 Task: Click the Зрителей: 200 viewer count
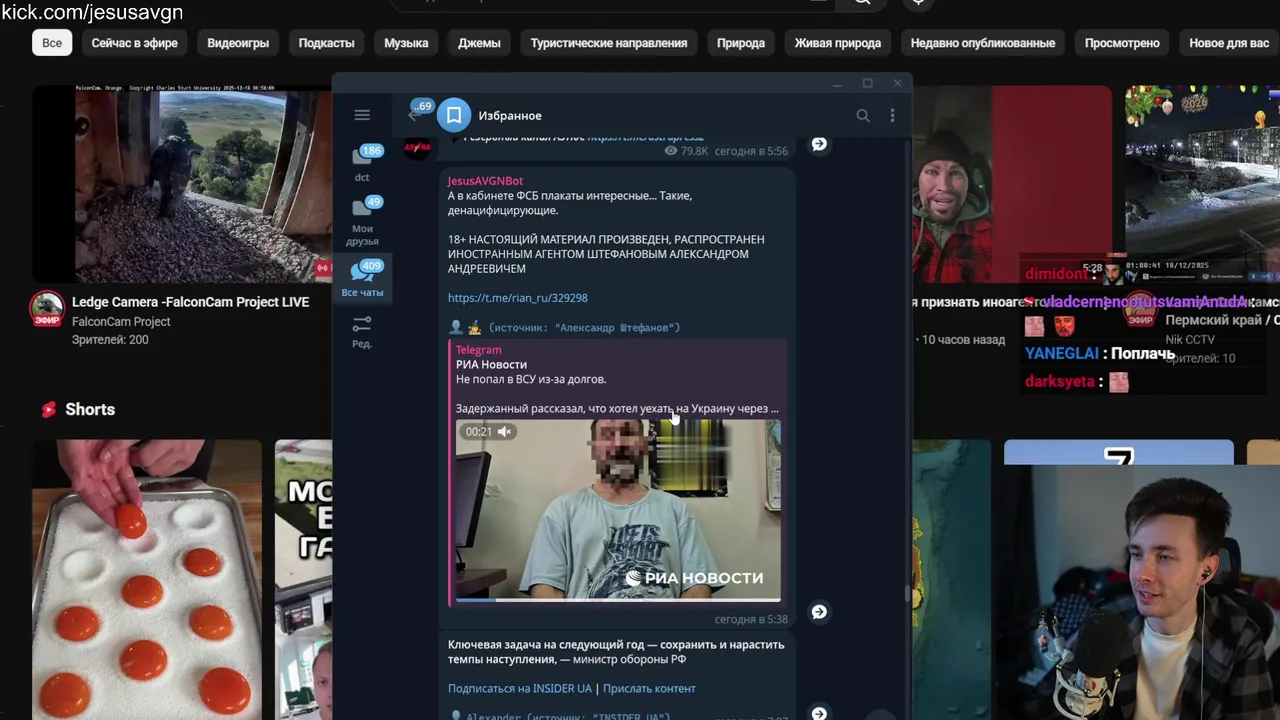pyautogui.click(x=110, y=340)
